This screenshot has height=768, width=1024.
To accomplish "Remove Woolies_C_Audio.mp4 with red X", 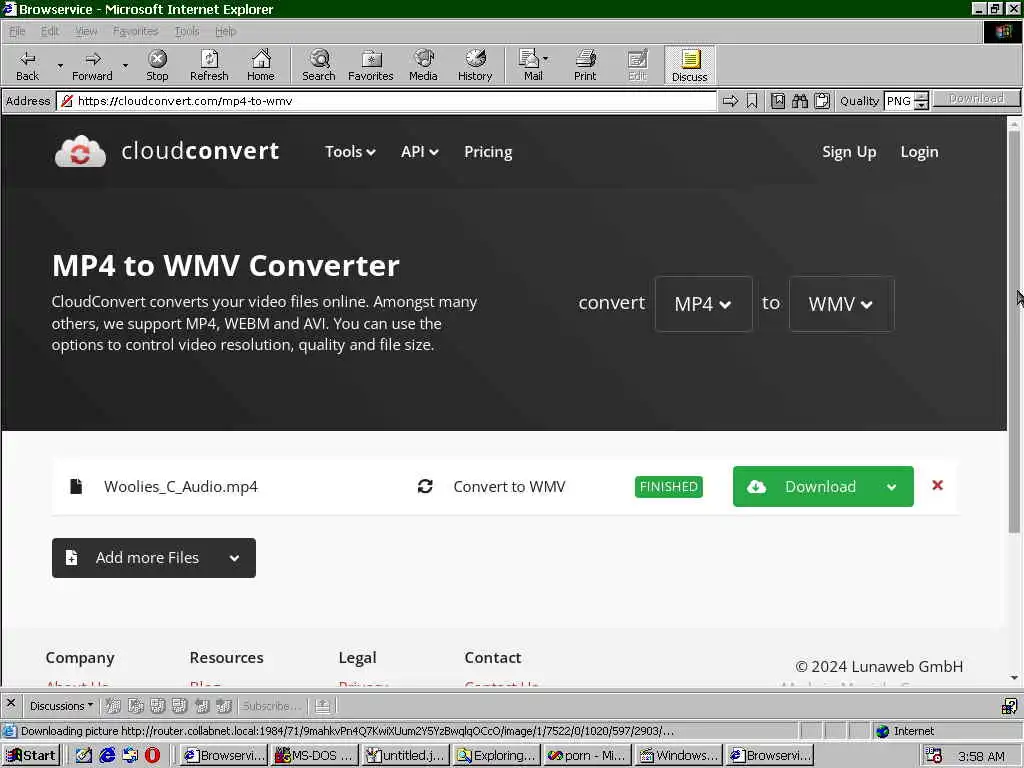I will (937, 485).
